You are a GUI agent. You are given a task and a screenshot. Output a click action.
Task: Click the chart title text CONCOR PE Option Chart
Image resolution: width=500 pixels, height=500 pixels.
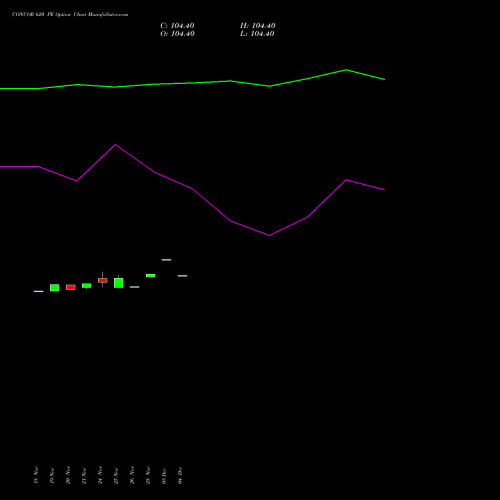(70, 15)
